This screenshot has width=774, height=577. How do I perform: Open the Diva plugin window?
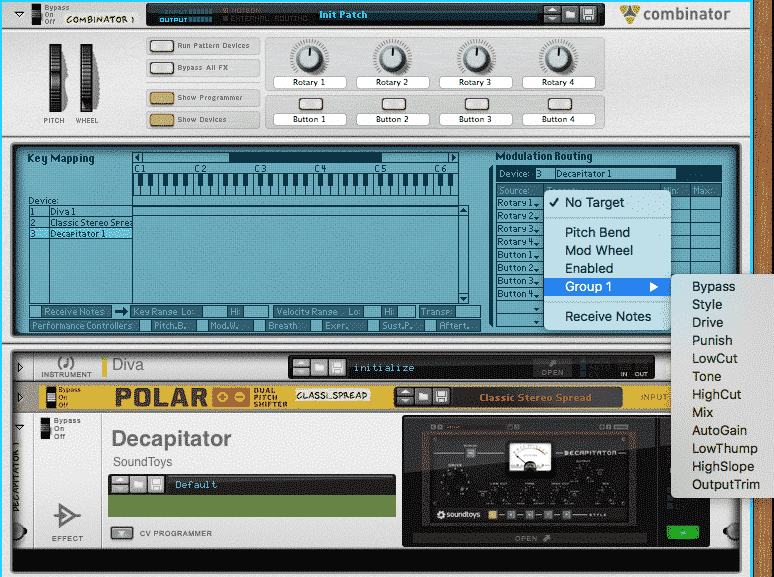552,370
